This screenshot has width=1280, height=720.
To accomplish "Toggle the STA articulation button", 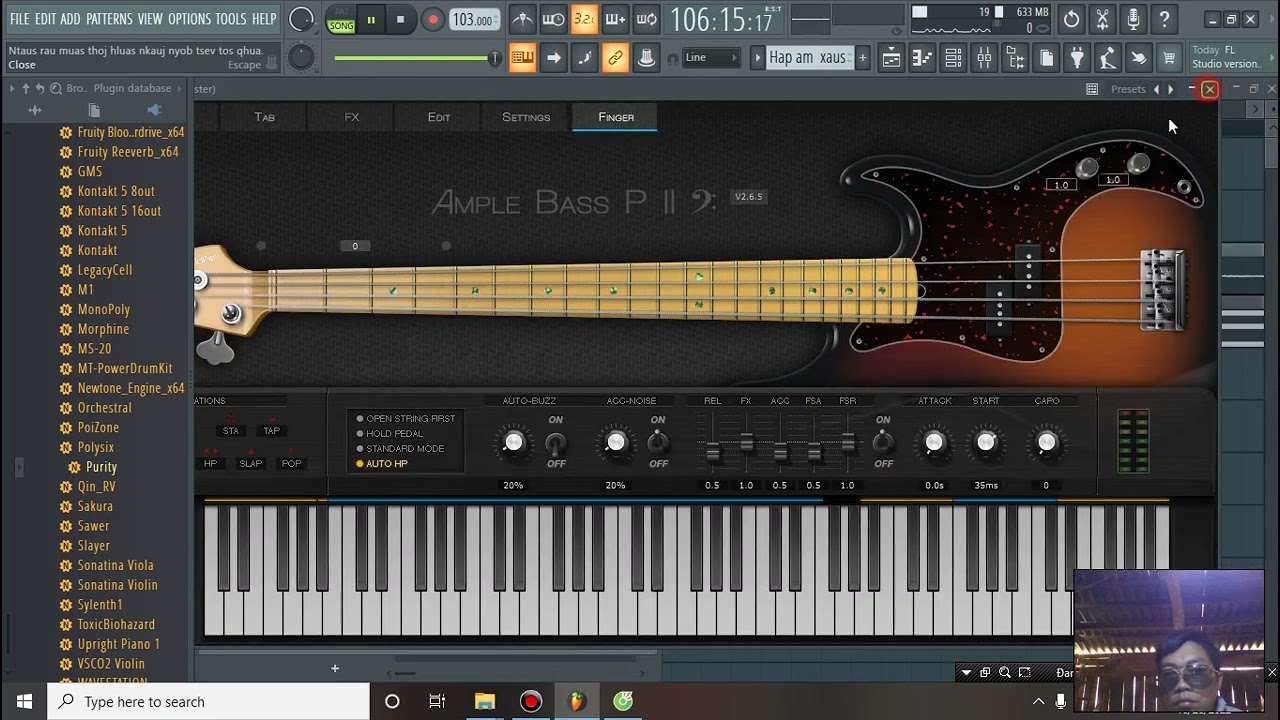I will click(231, 431).
